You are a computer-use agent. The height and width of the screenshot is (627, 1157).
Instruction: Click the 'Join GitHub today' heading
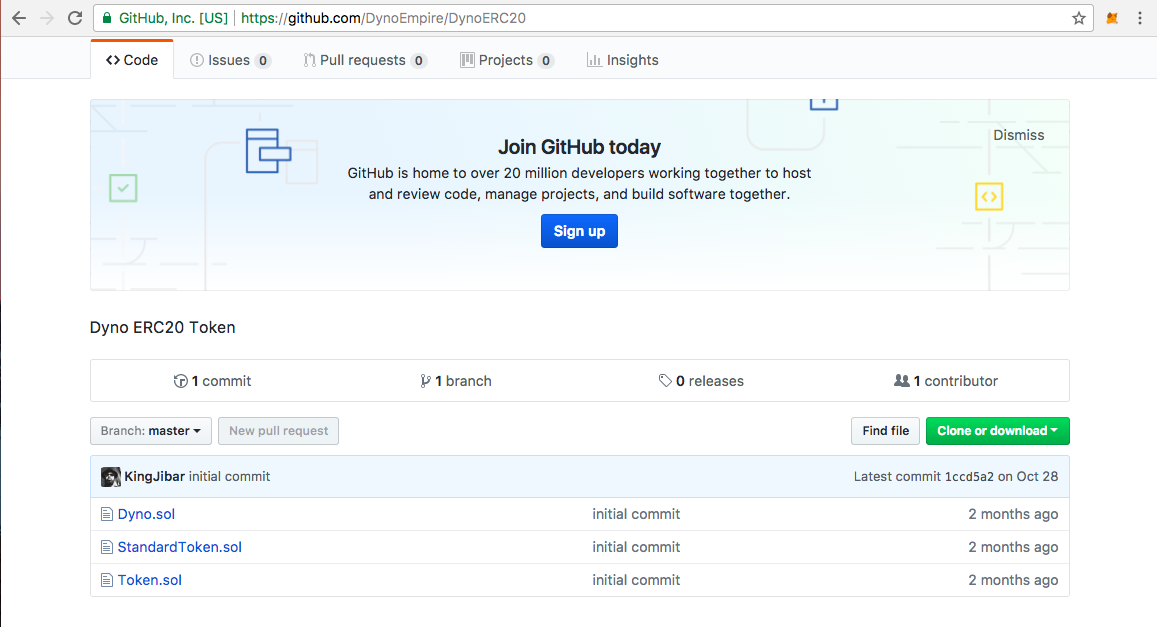(x=579, y=147)
